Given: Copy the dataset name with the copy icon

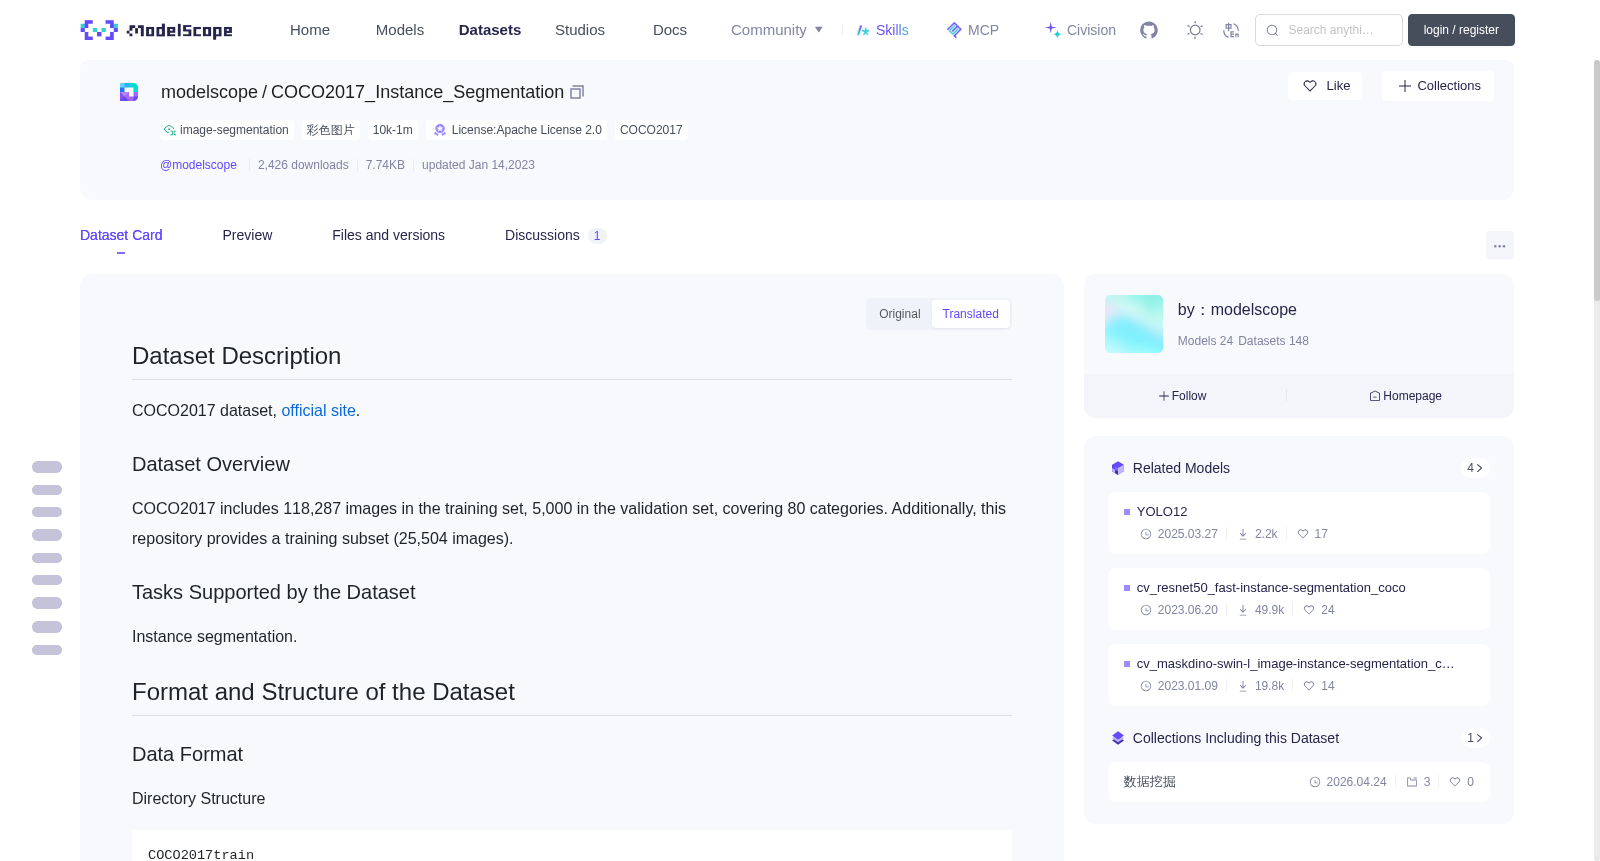Looking at the screenshot, I should click(577, 92).
